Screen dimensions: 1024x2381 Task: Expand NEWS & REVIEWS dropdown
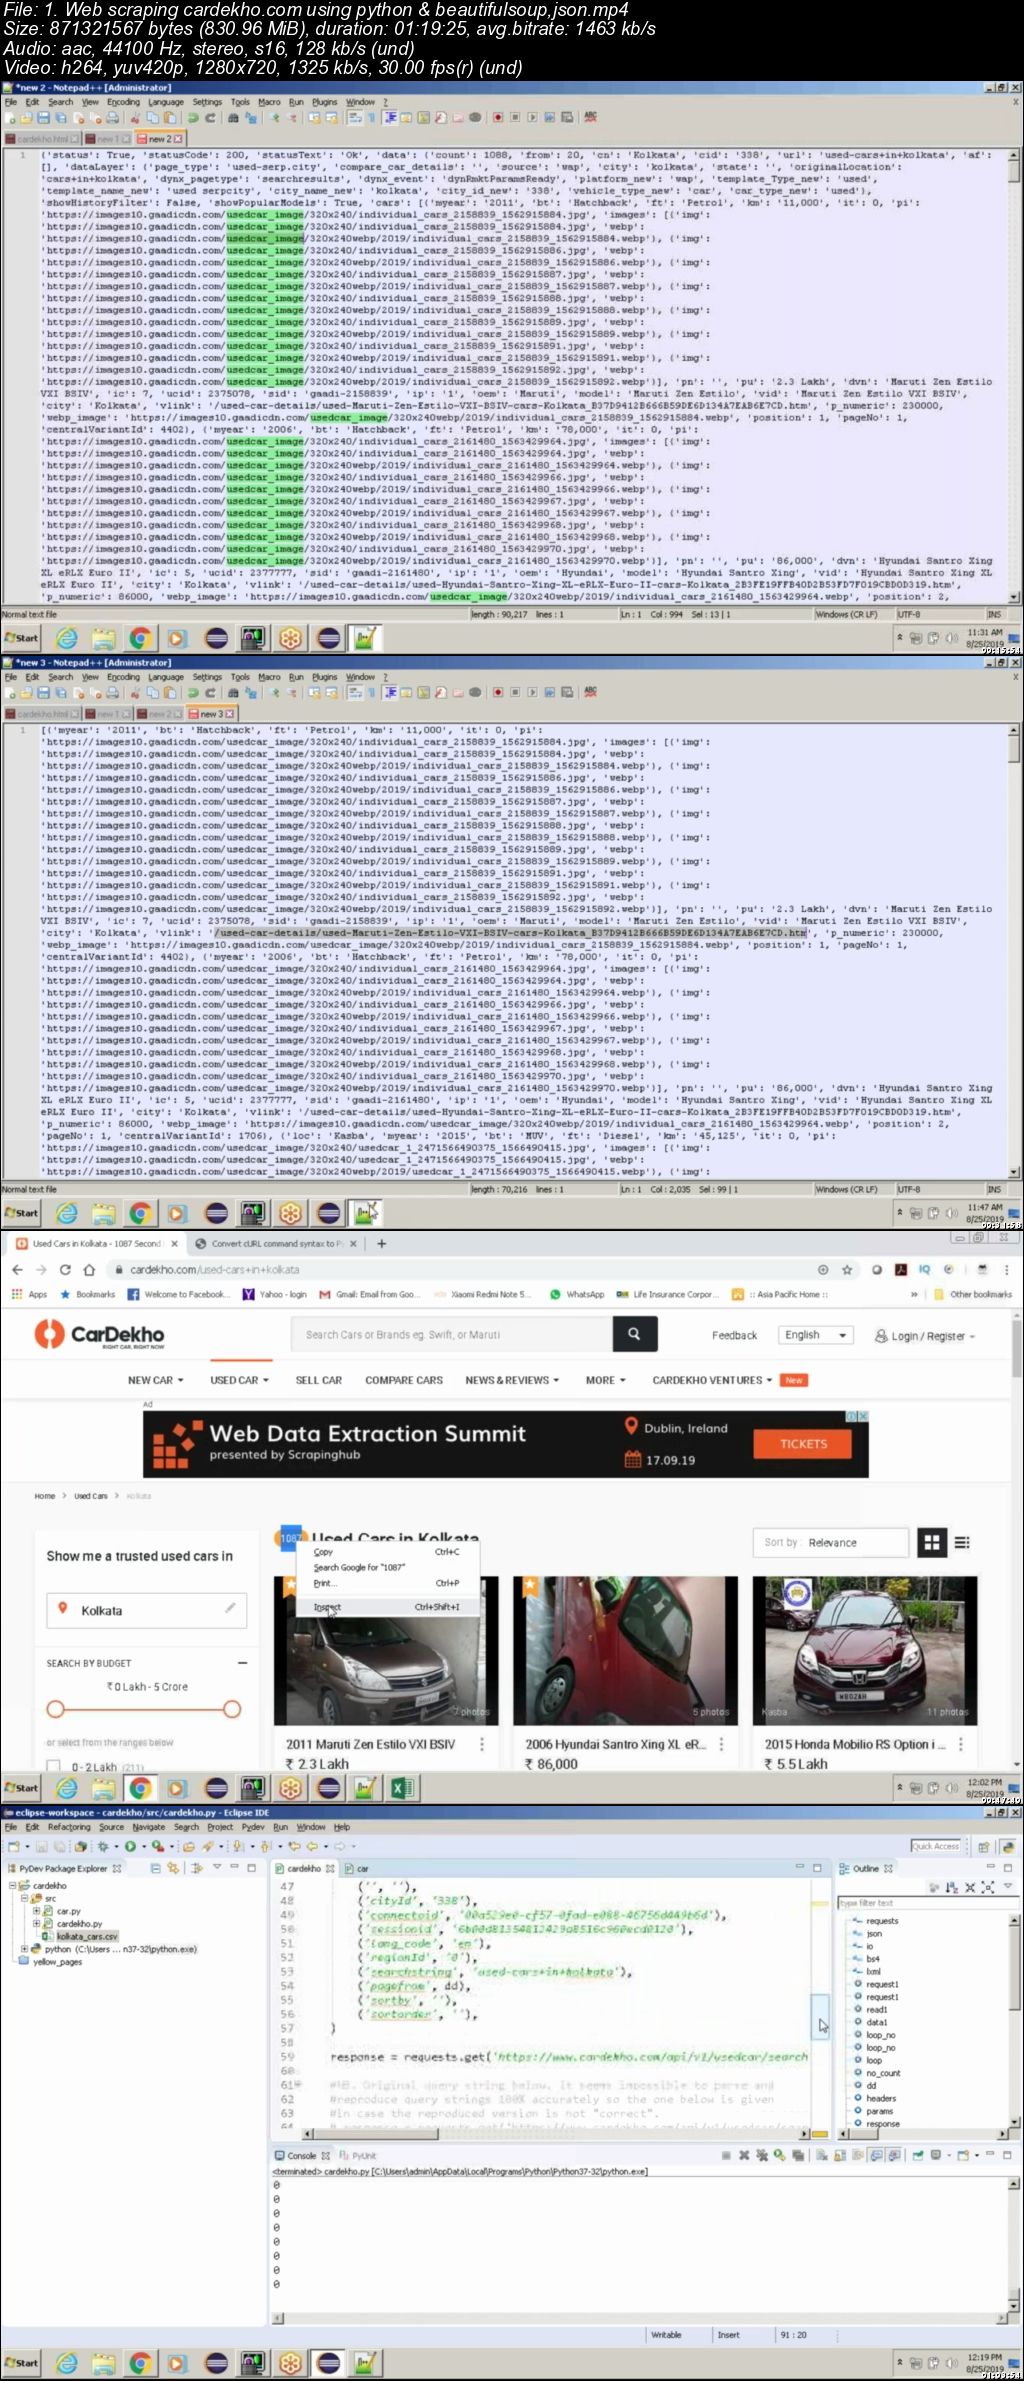512,1380
